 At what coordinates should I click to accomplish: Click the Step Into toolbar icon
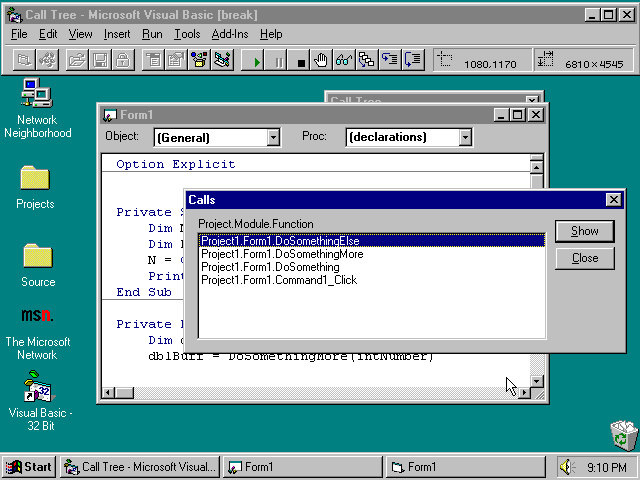coord(390,60)
